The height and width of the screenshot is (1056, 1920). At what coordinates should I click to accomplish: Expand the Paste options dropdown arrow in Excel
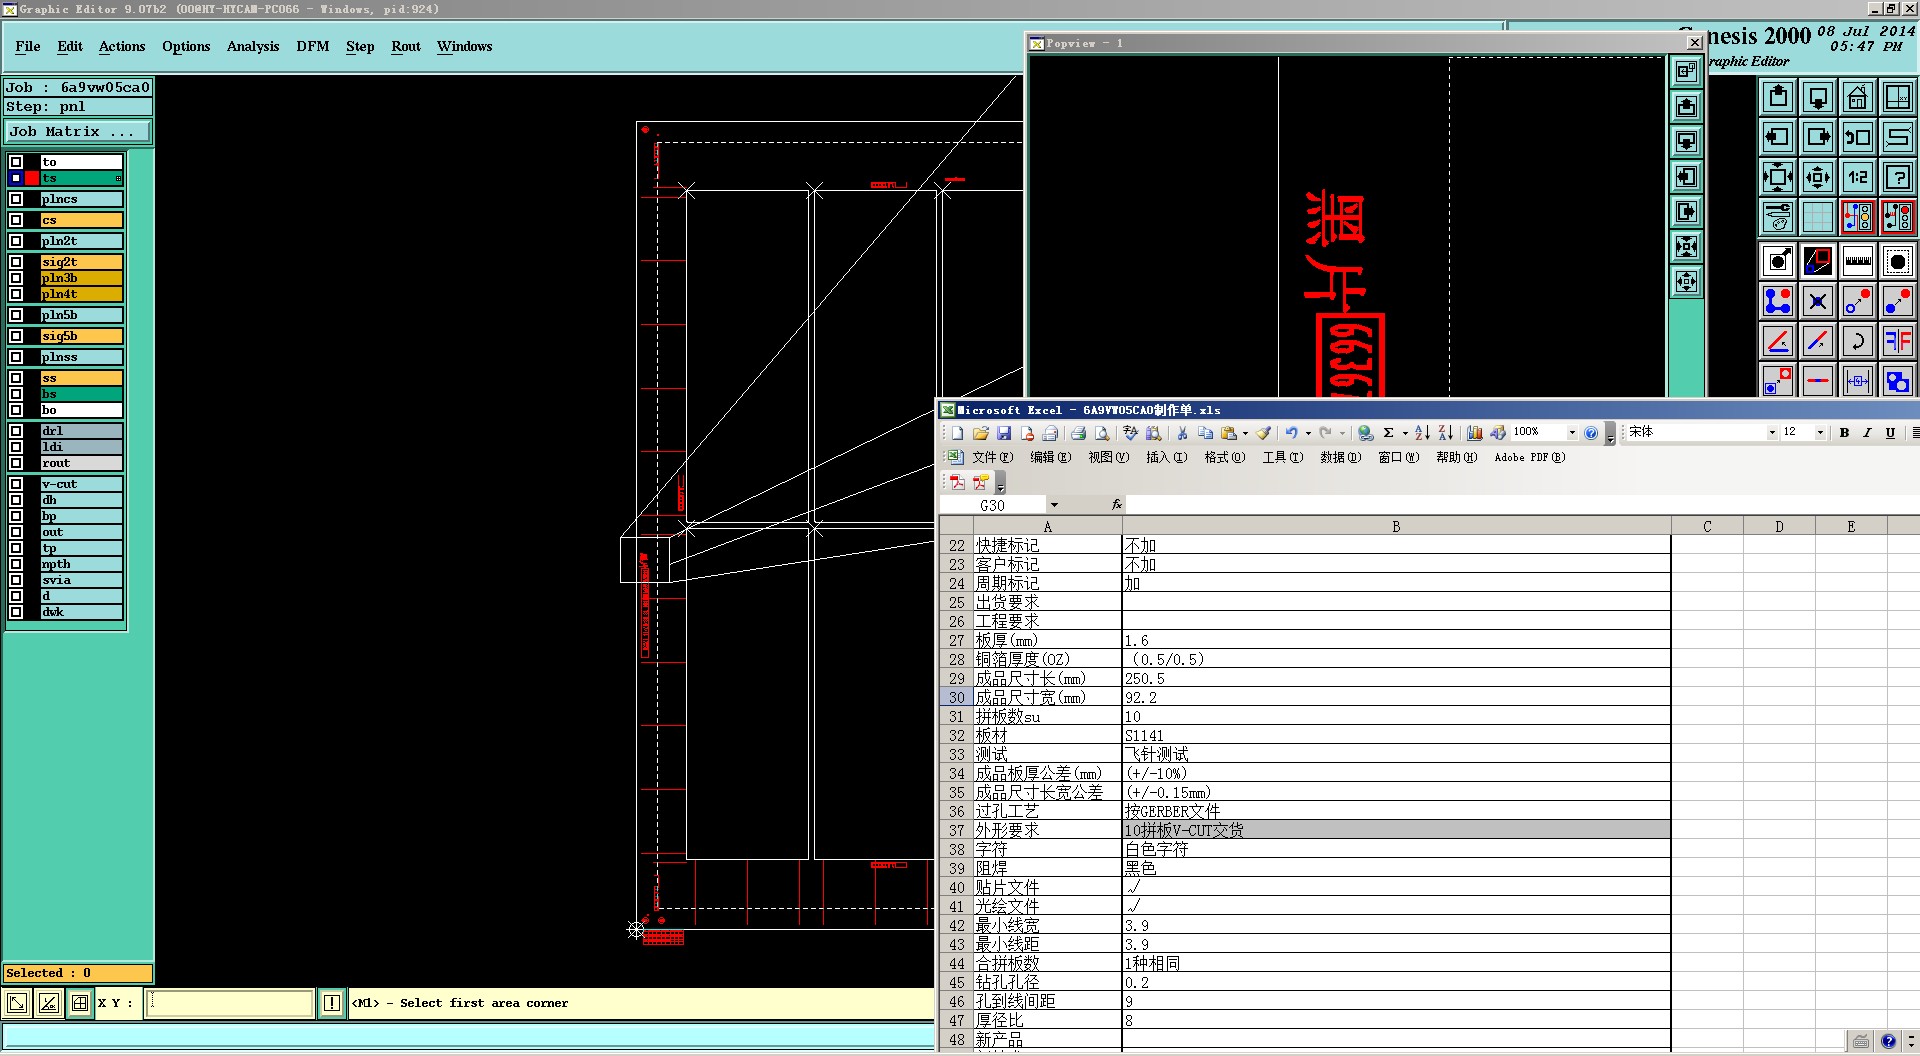tap(1245, 433)
